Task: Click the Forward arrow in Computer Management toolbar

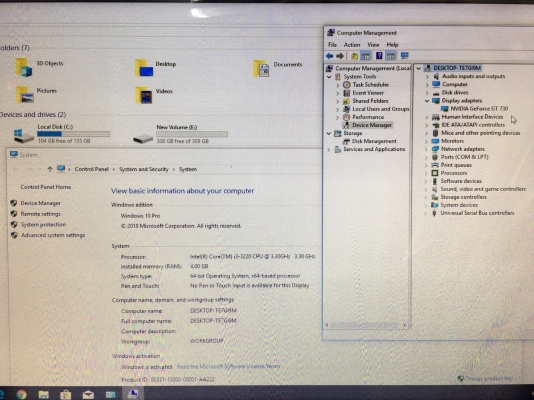Action: 340,56
